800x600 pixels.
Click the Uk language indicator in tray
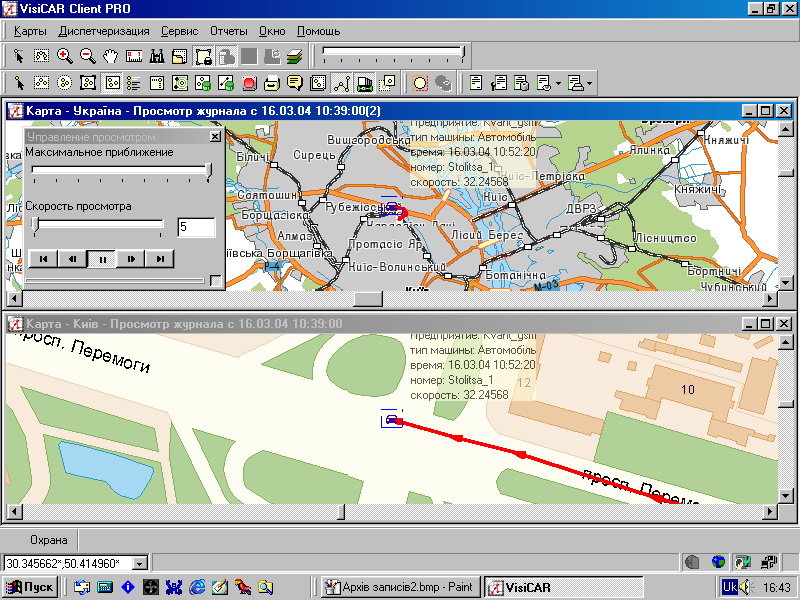[730, 587]
